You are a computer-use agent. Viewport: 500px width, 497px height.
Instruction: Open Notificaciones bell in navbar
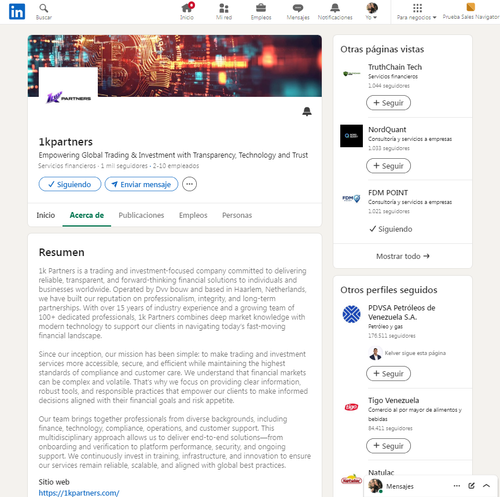tap(335, 11)
